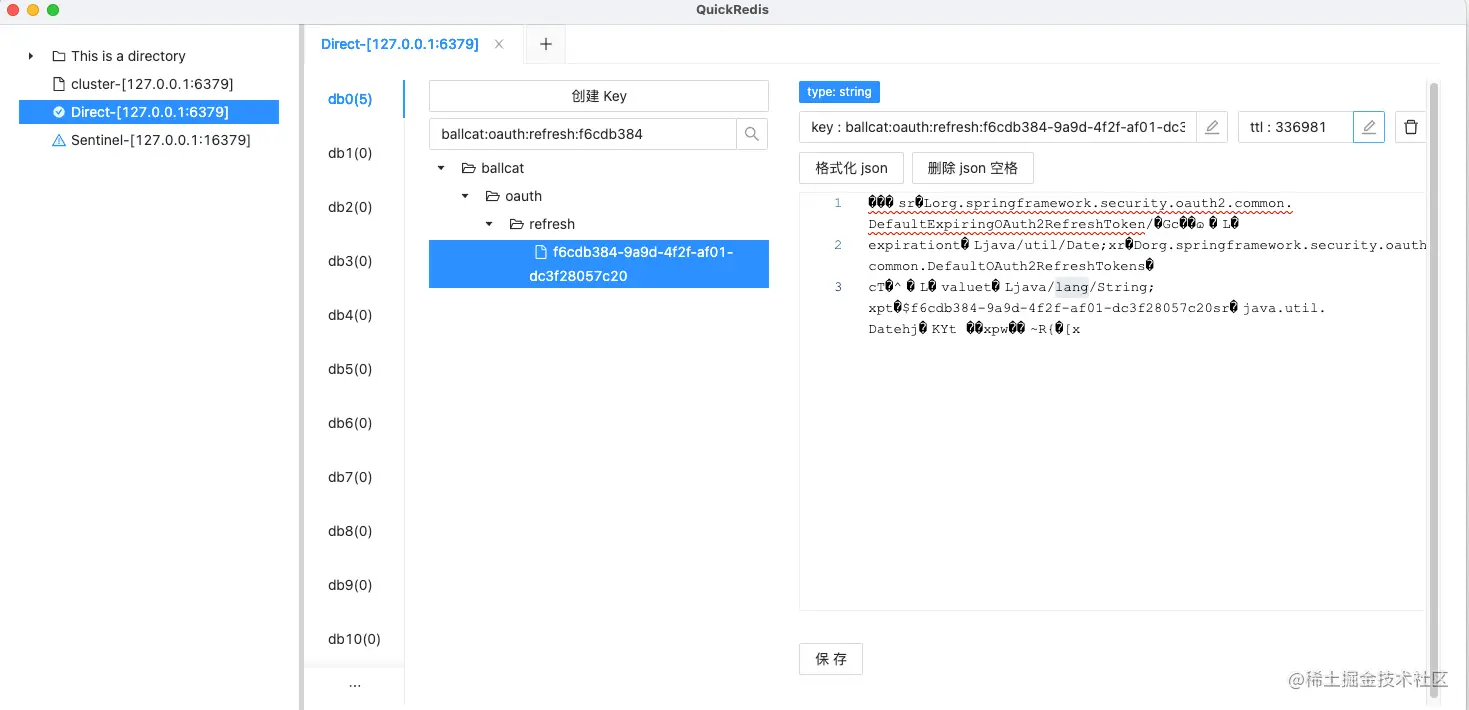
Task: Click the 保 存 save button
Action: click(x=831, y=659)
